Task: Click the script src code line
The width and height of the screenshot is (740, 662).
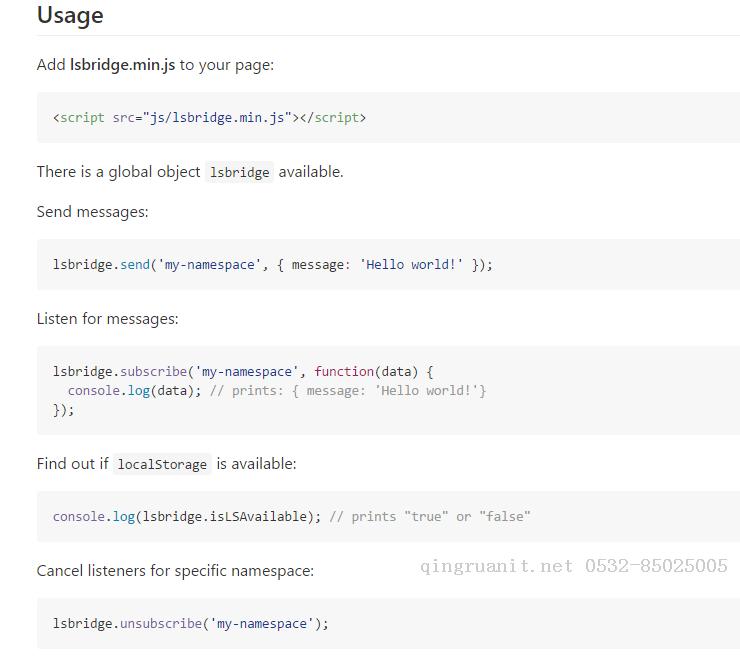Action: click(209, 117)
